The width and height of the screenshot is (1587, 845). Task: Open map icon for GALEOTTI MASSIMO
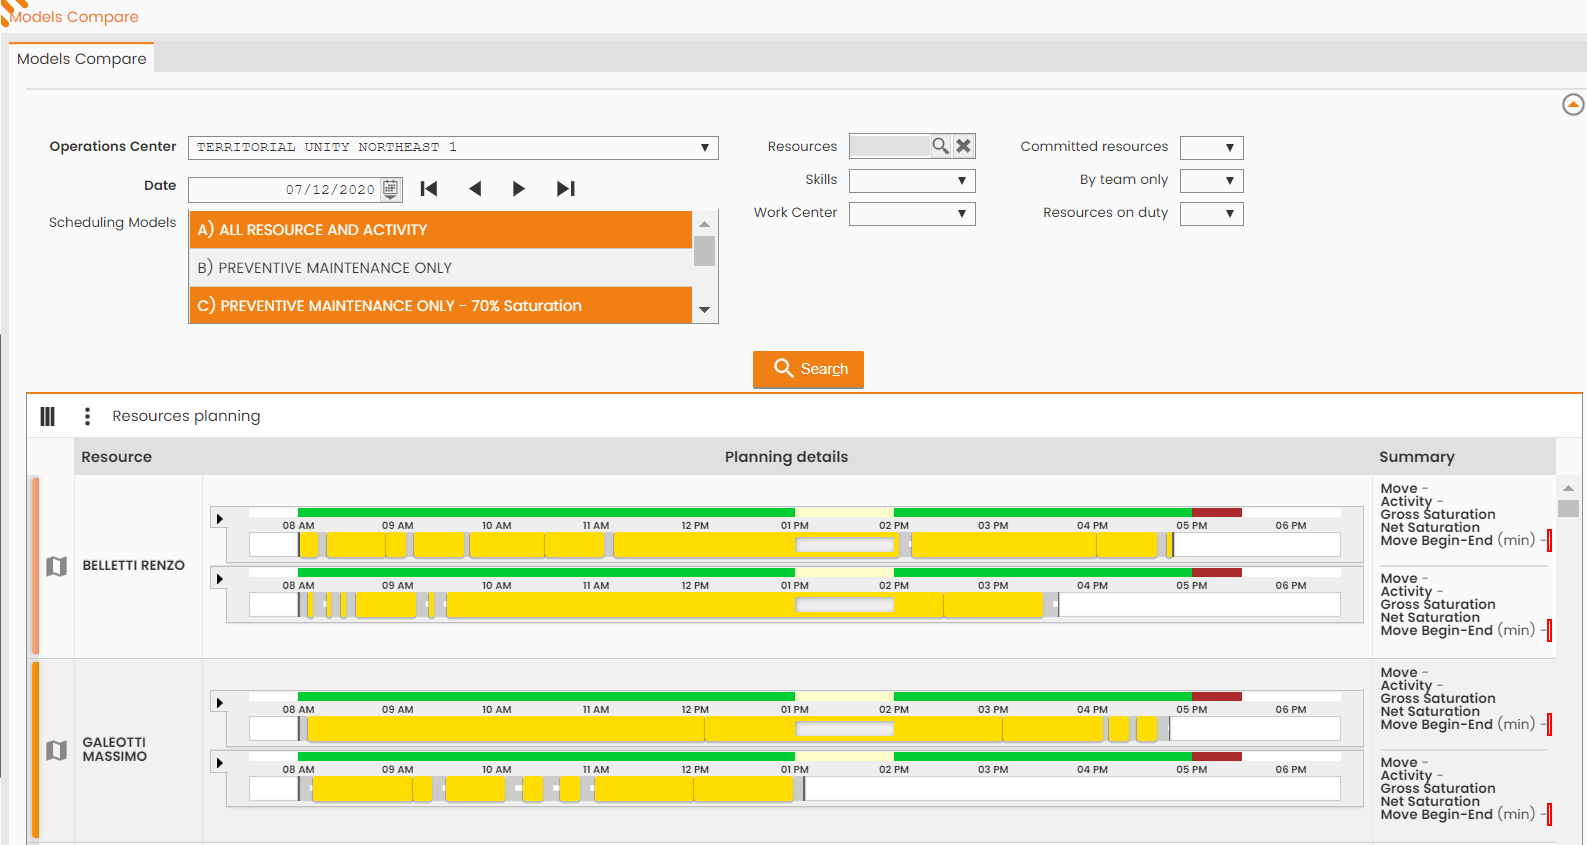point(57,750)
